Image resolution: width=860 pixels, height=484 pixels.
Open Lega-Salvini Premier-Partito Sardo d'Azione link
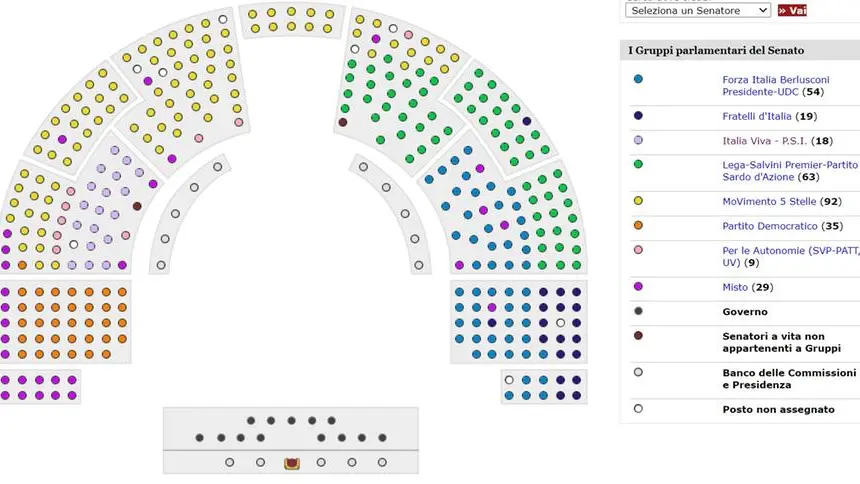click(x=789, y=170)
